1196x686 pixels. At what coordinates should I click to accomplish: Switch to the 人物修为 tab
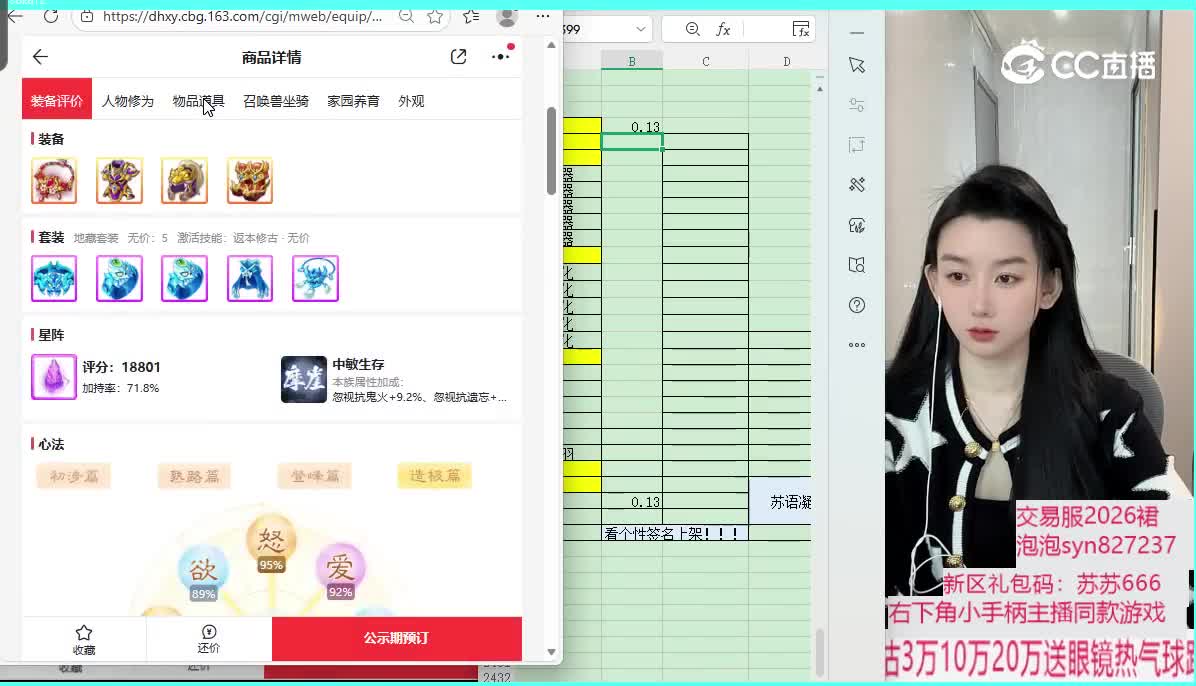coord(127,101)
